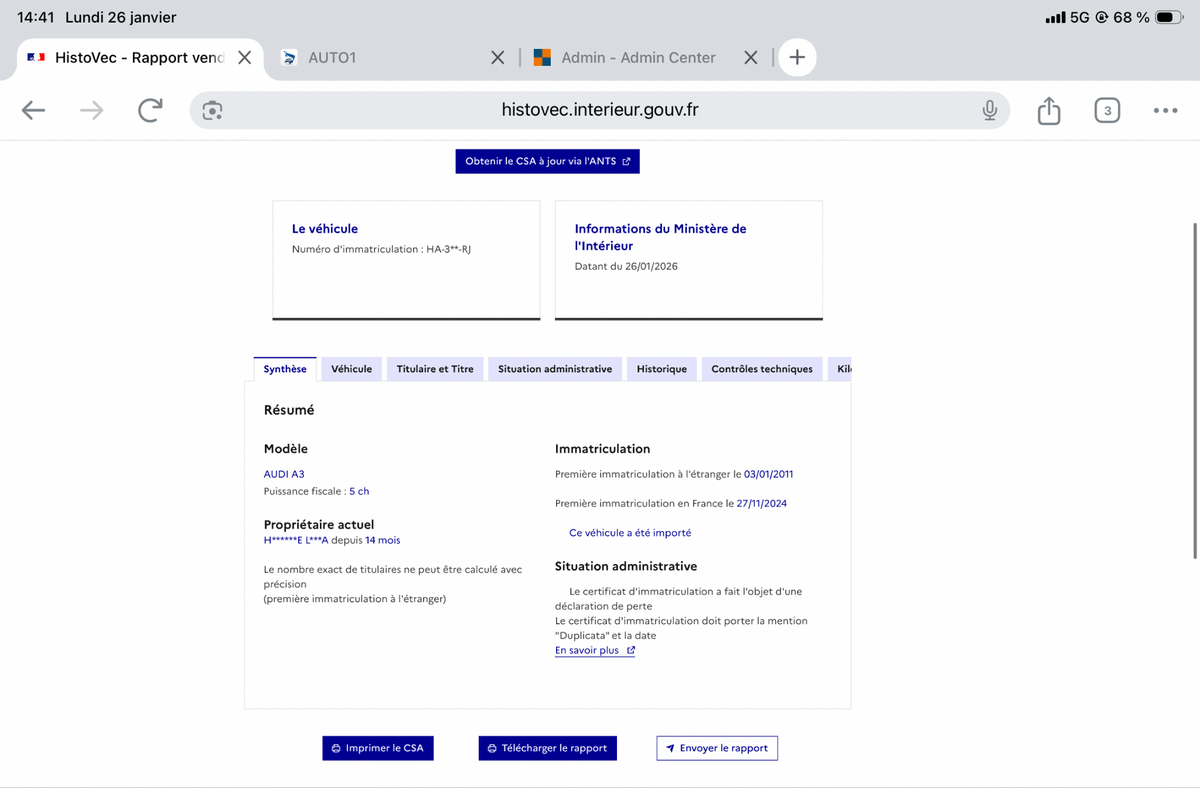Reload the page with refresh icon

150,111
